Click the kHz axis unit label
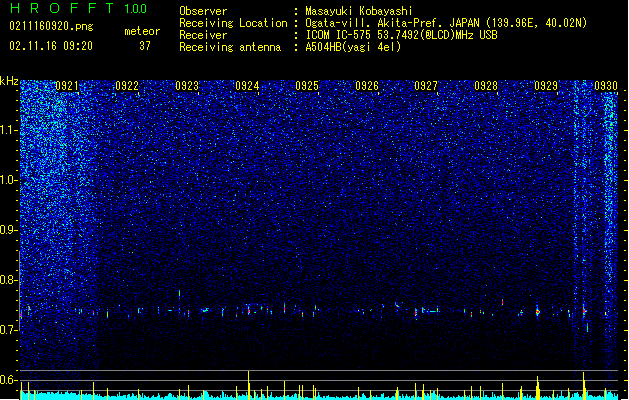The image size is (629, 400). [x=9, y=81]
